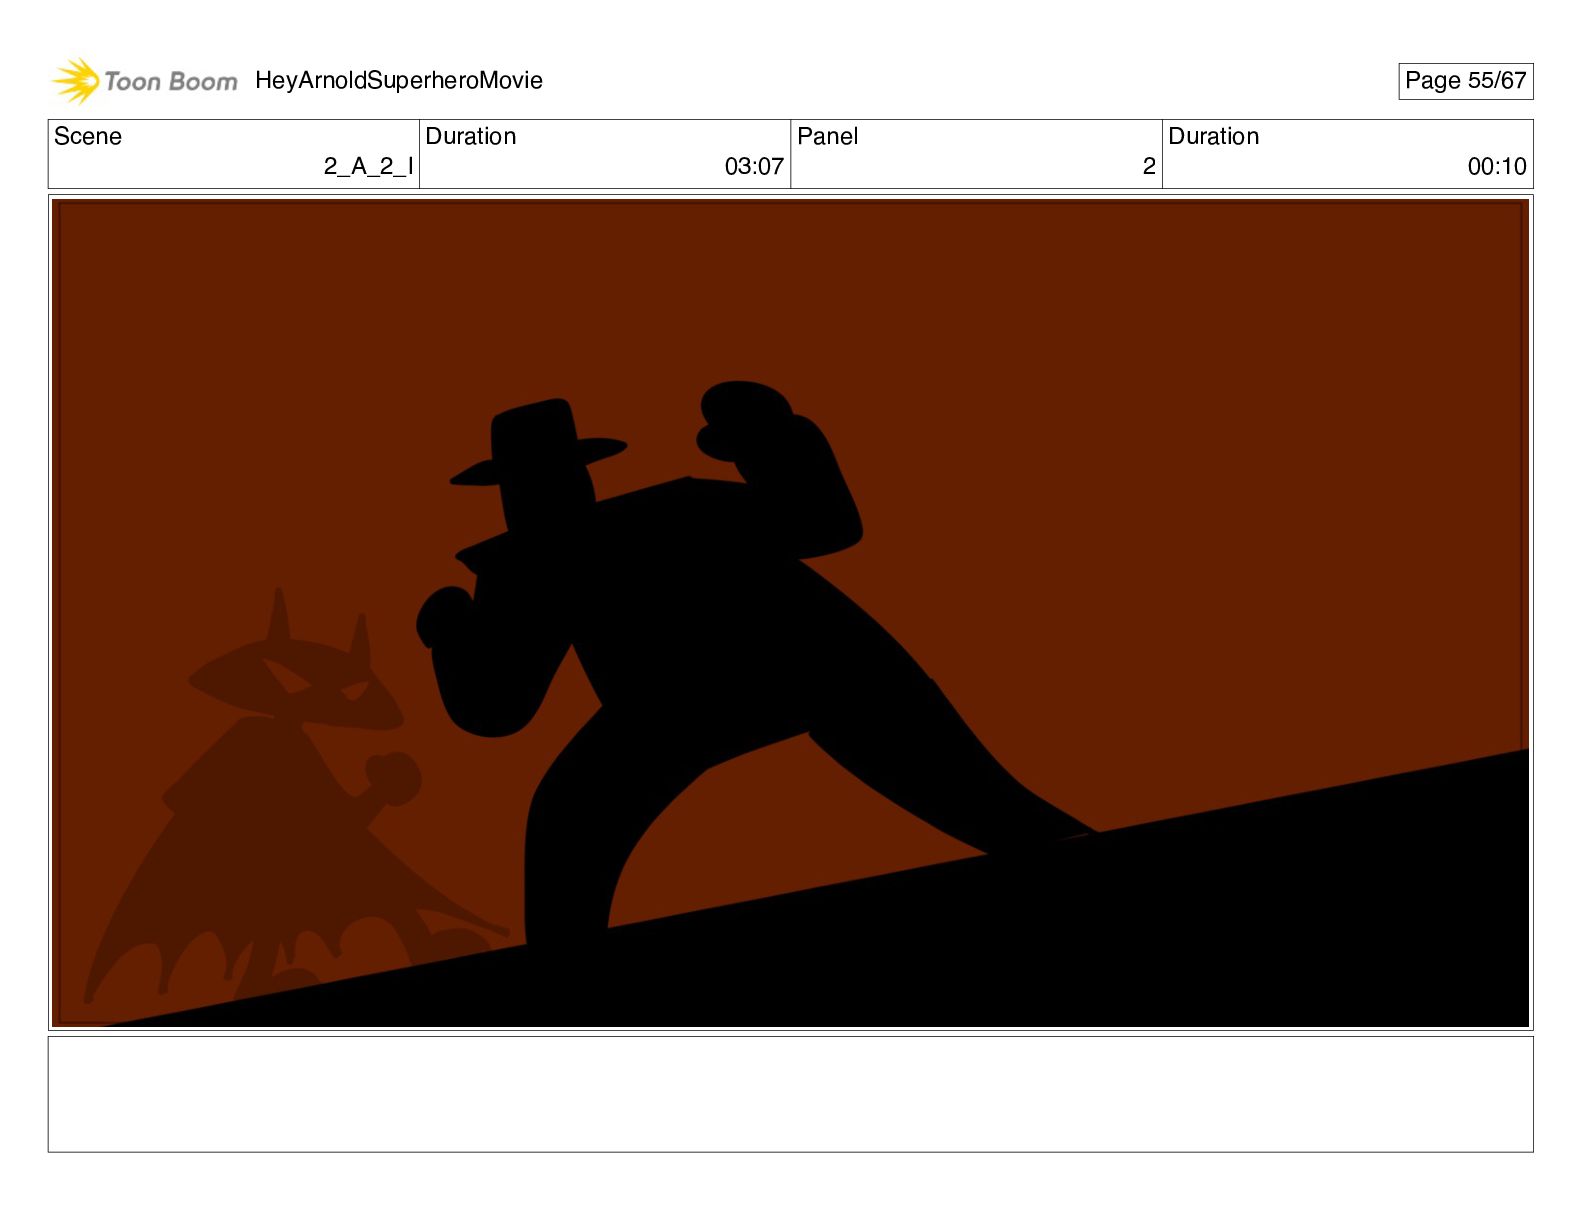This screenshot has width=1584, height=1224.
Task: Click the storyboard panel silhouette drawing
Action: point(790,613)
